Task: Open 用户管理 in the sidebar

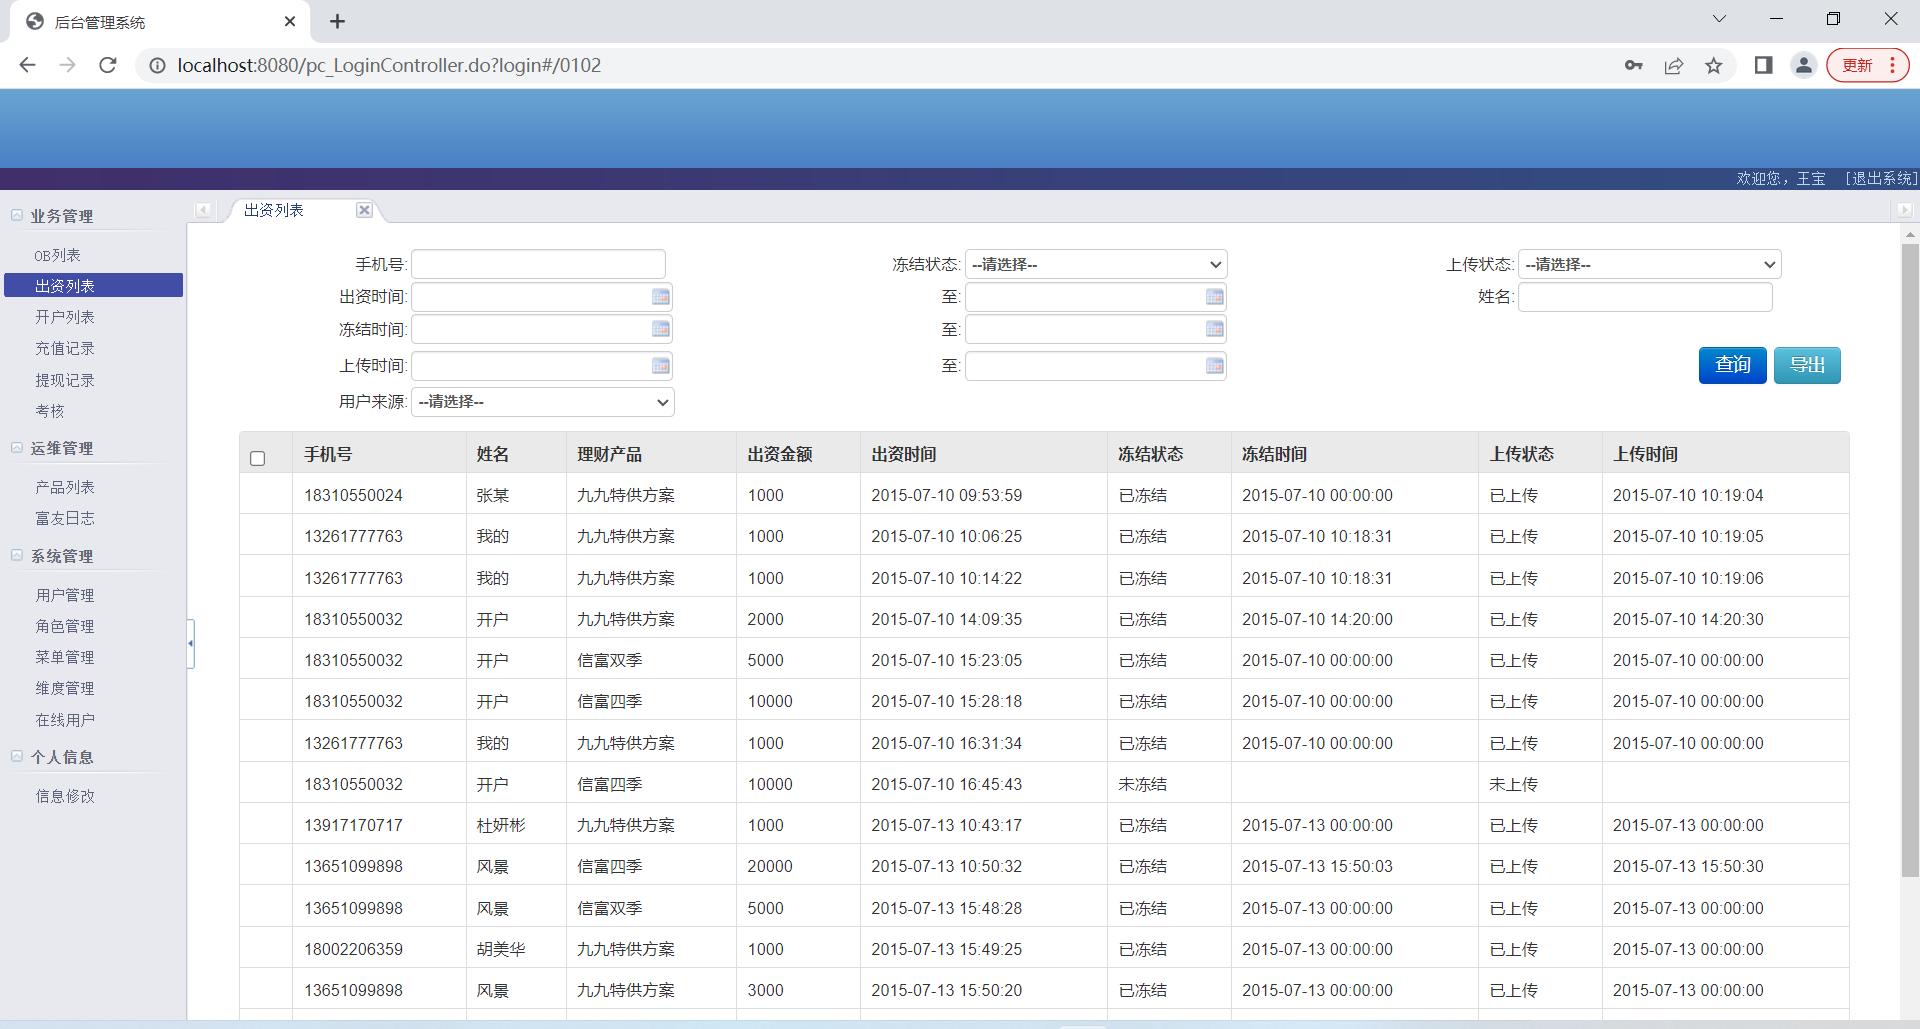Action: click(65, 595)
